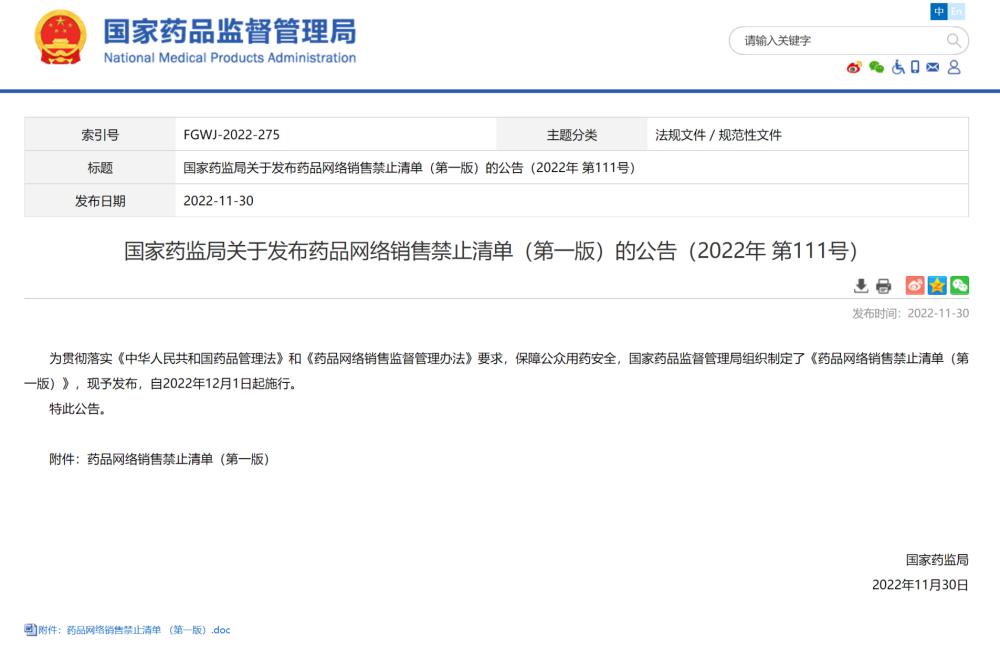This screenshot has width=1000, height=672.
Task: Open the accessibility (wheelchair) icon
Action: [x=898, y=67]
